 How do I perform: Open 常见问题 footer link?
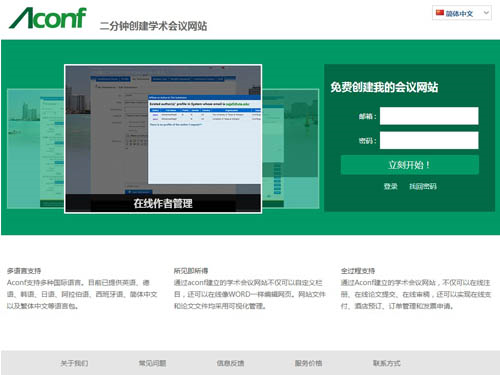click(x=152, y=363)
